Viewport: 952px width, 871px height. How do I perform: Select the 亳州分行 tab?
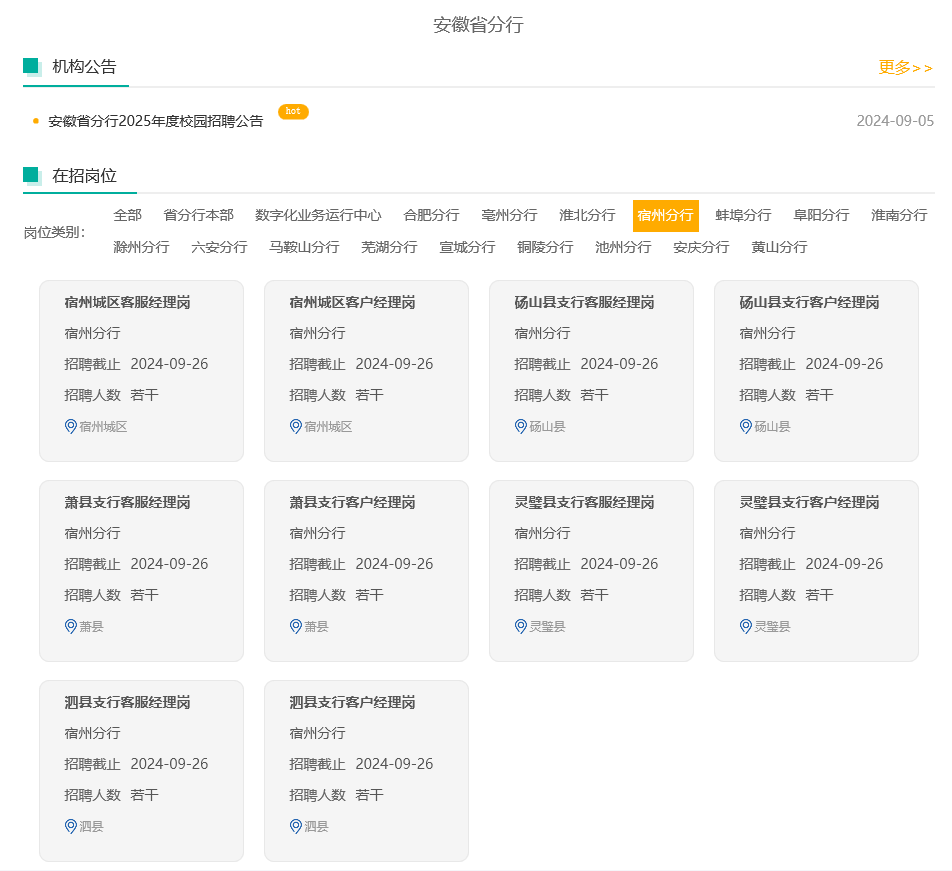pos(509,215)
